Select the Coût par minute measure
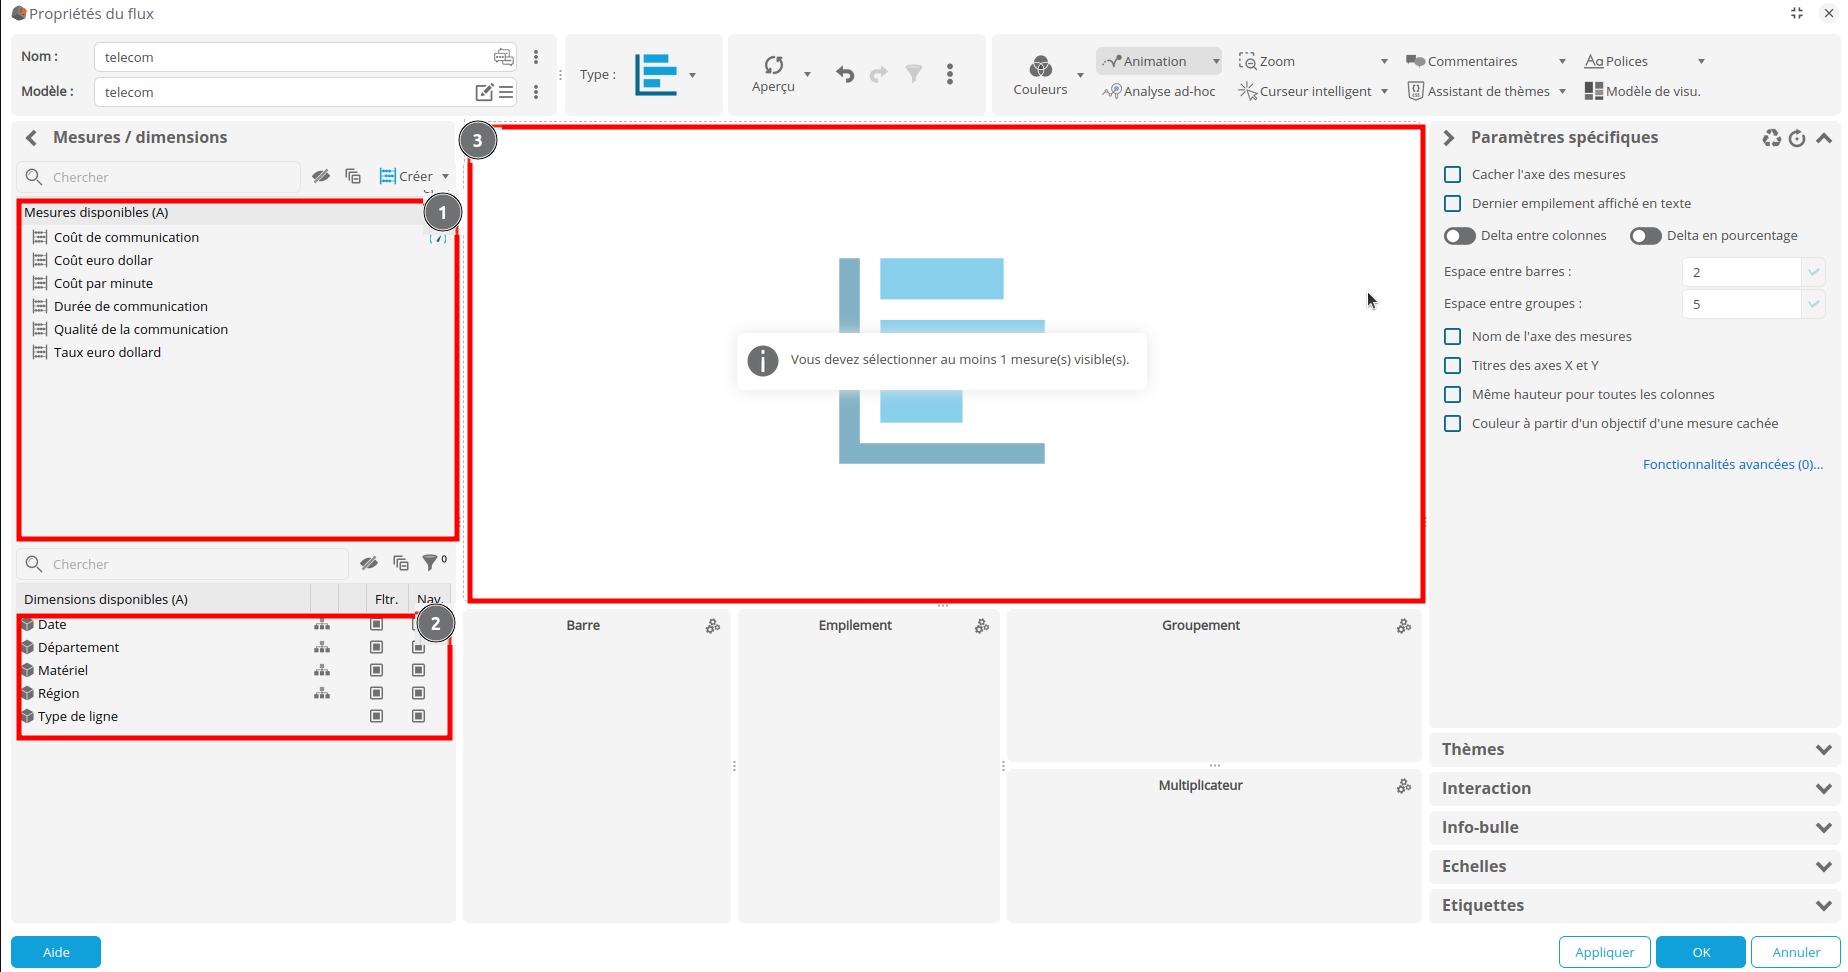 (103, 284)
